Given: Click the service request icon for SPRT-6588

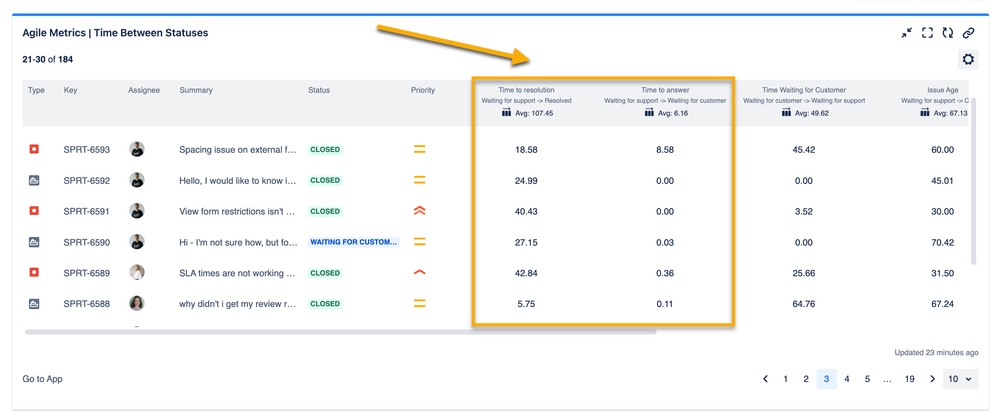Looking at the screenshot, I should point(34,304).
